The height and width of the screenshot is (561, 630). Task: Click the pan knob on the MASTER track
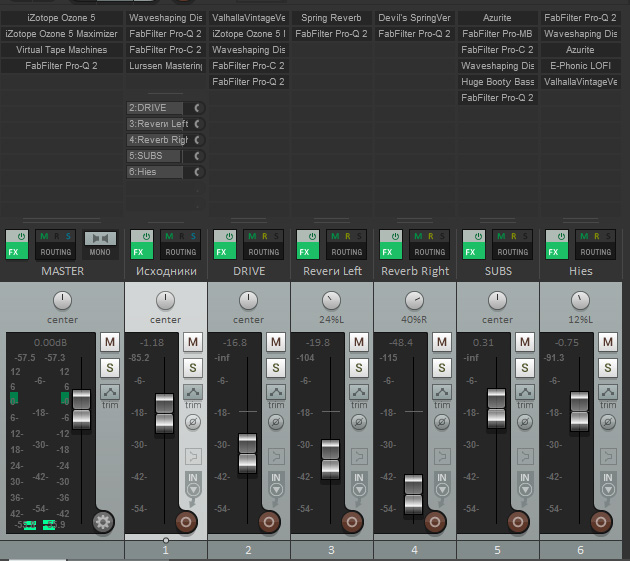62,300
